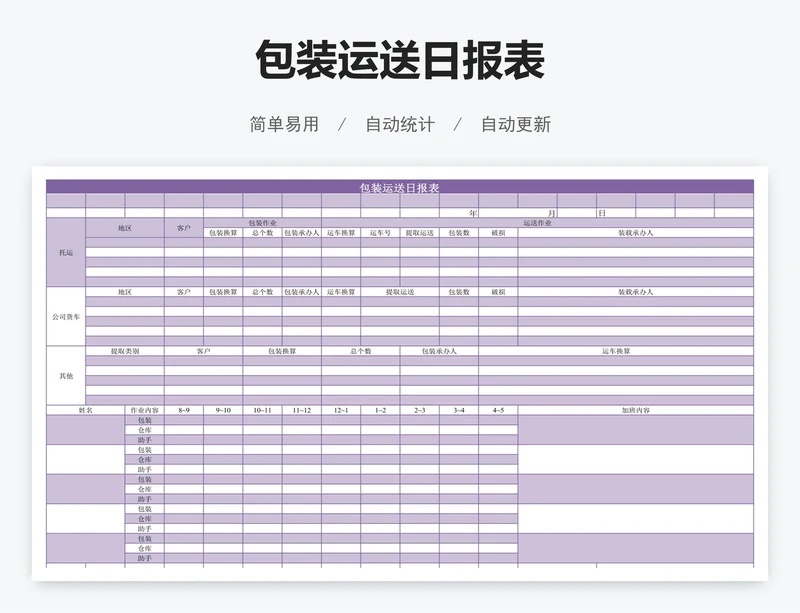Select the 托运 row label cell
800x613 pixels.
[x=66, y=252]
